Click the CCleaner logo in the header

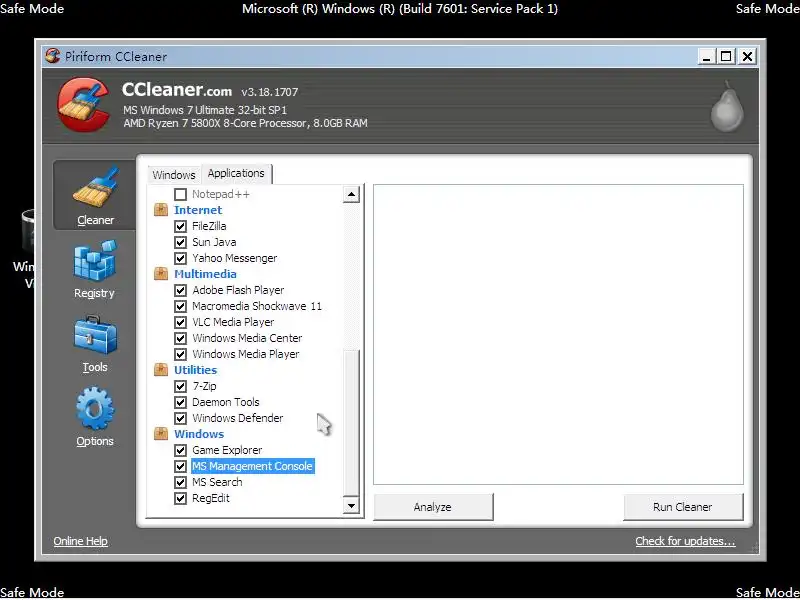[84, 105]
